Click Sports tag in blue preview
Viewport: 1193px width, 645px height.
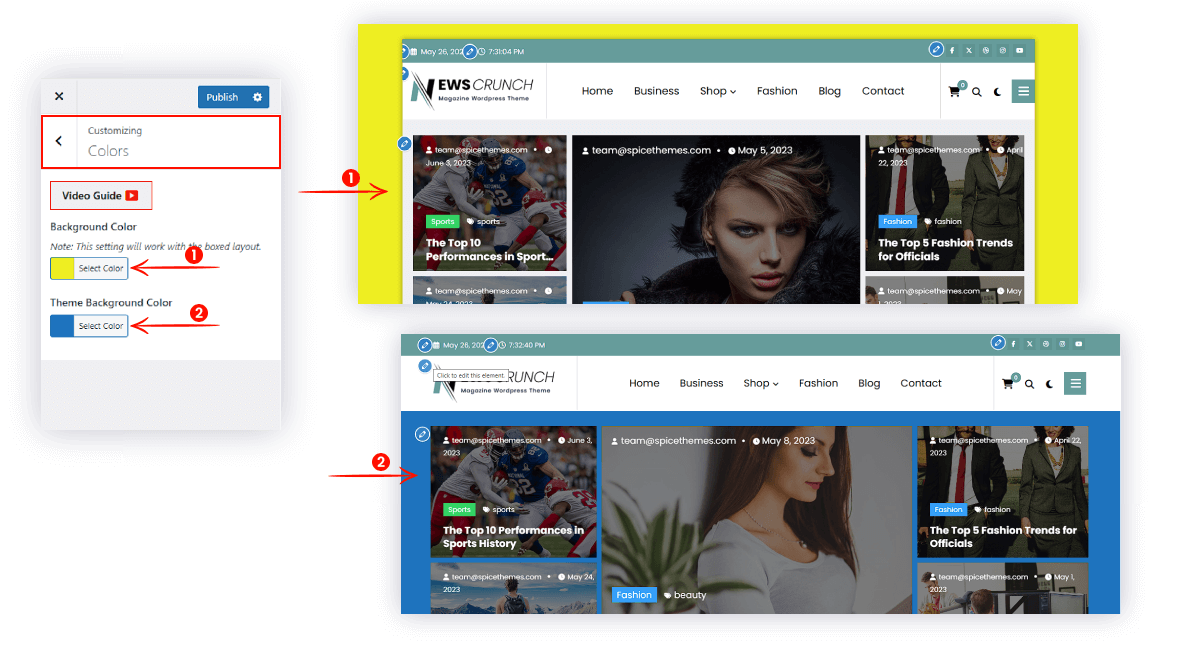459,510
